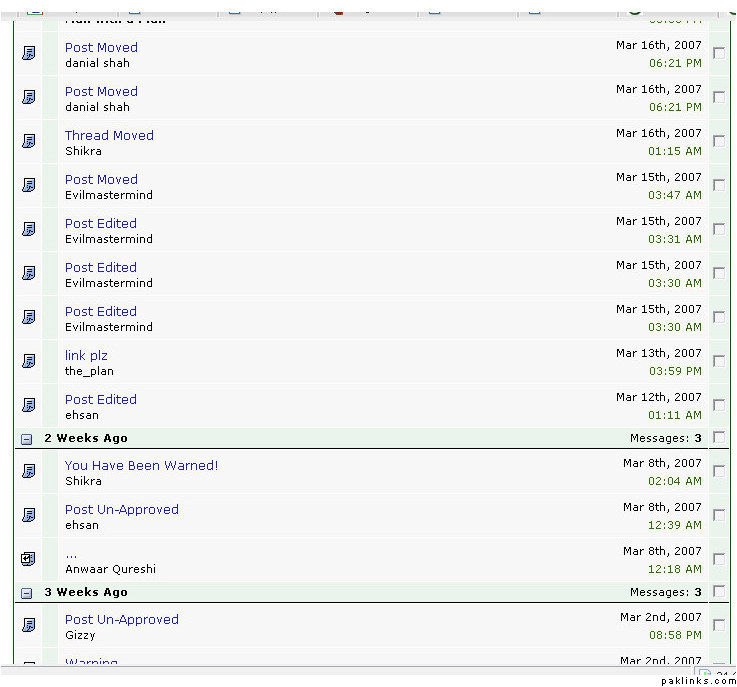
Task: Click the icon beside the 03:47 AM Post Moved
Action: coord(29,185)
